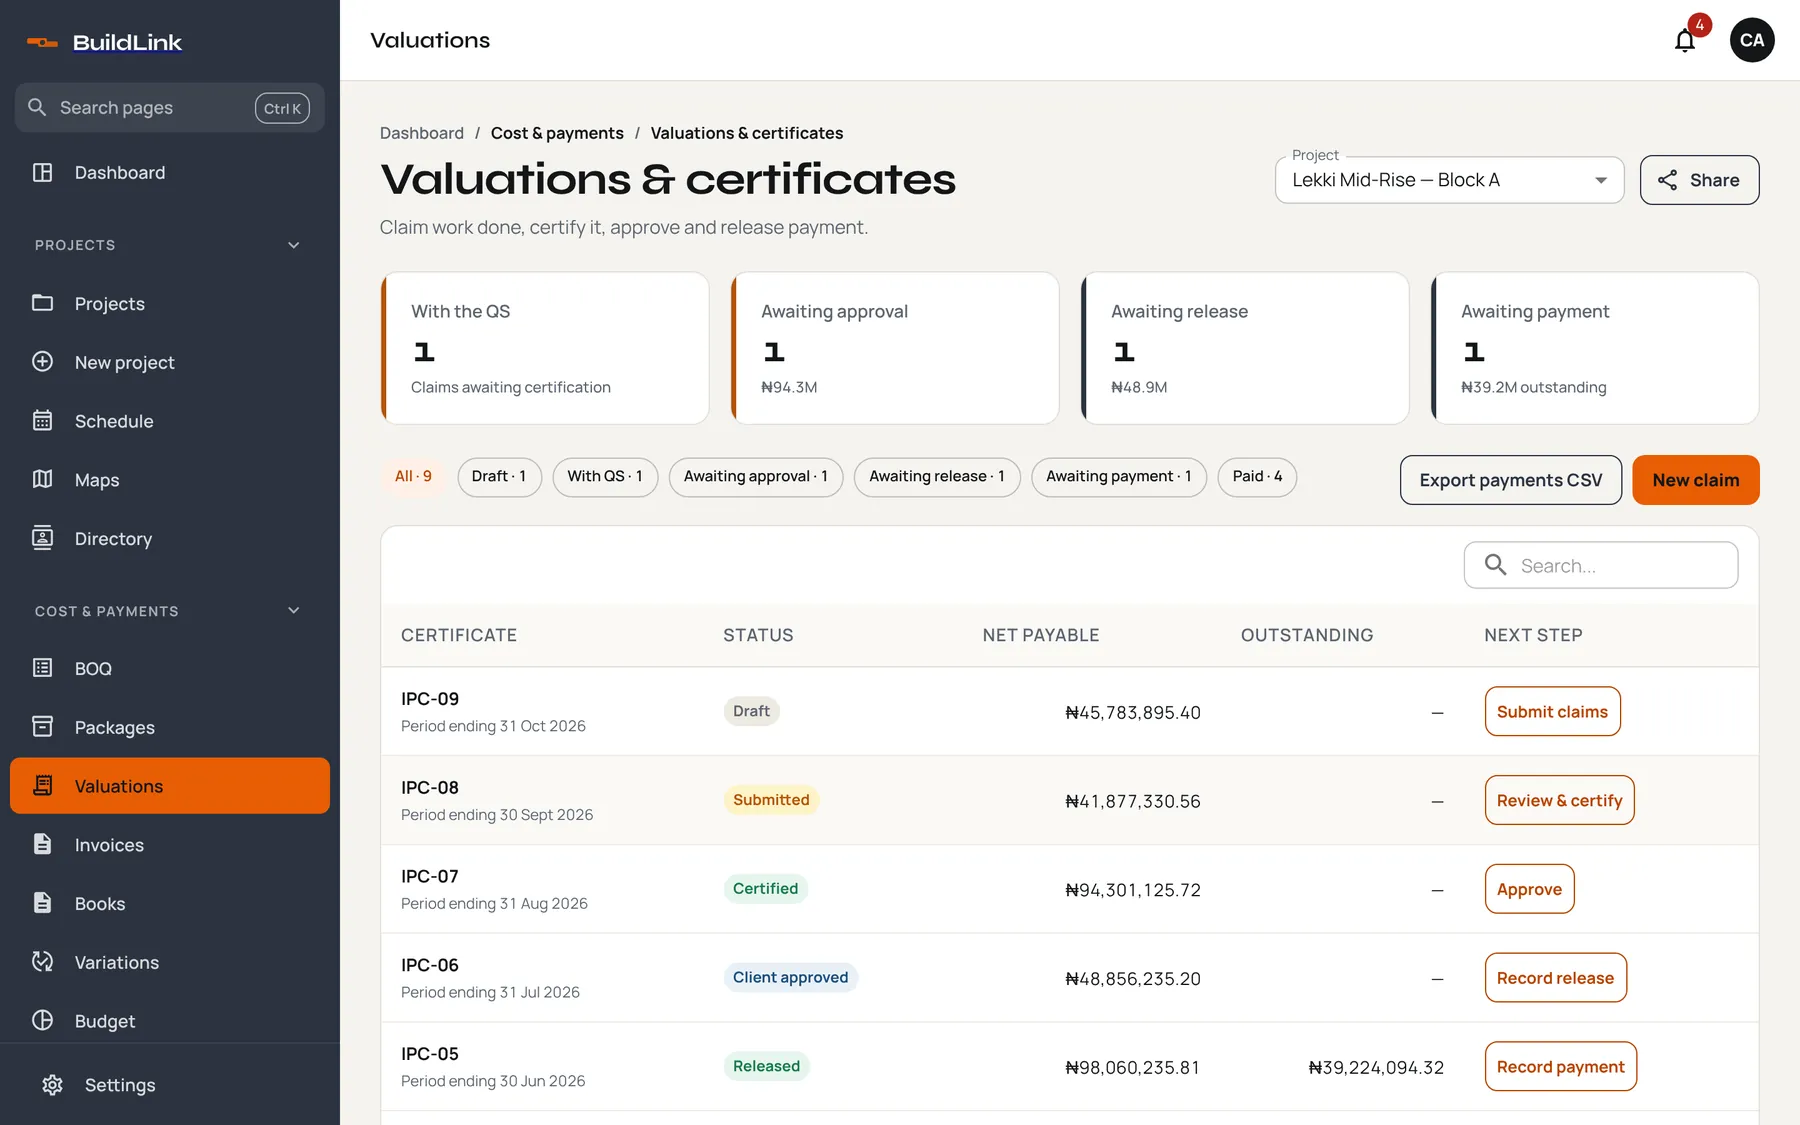Screen dimensions: 1800x1125
Task: Focus the Search pages sidebar field
Action: click(x=169, y=108)
